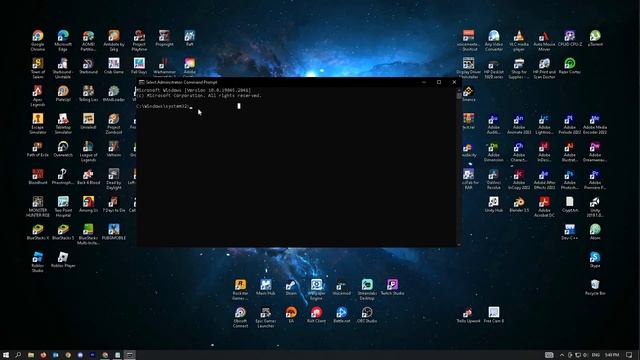Open File Explorer from the taskbar
The width and height of the screenshot is (640, 360).
coord(31,355)
